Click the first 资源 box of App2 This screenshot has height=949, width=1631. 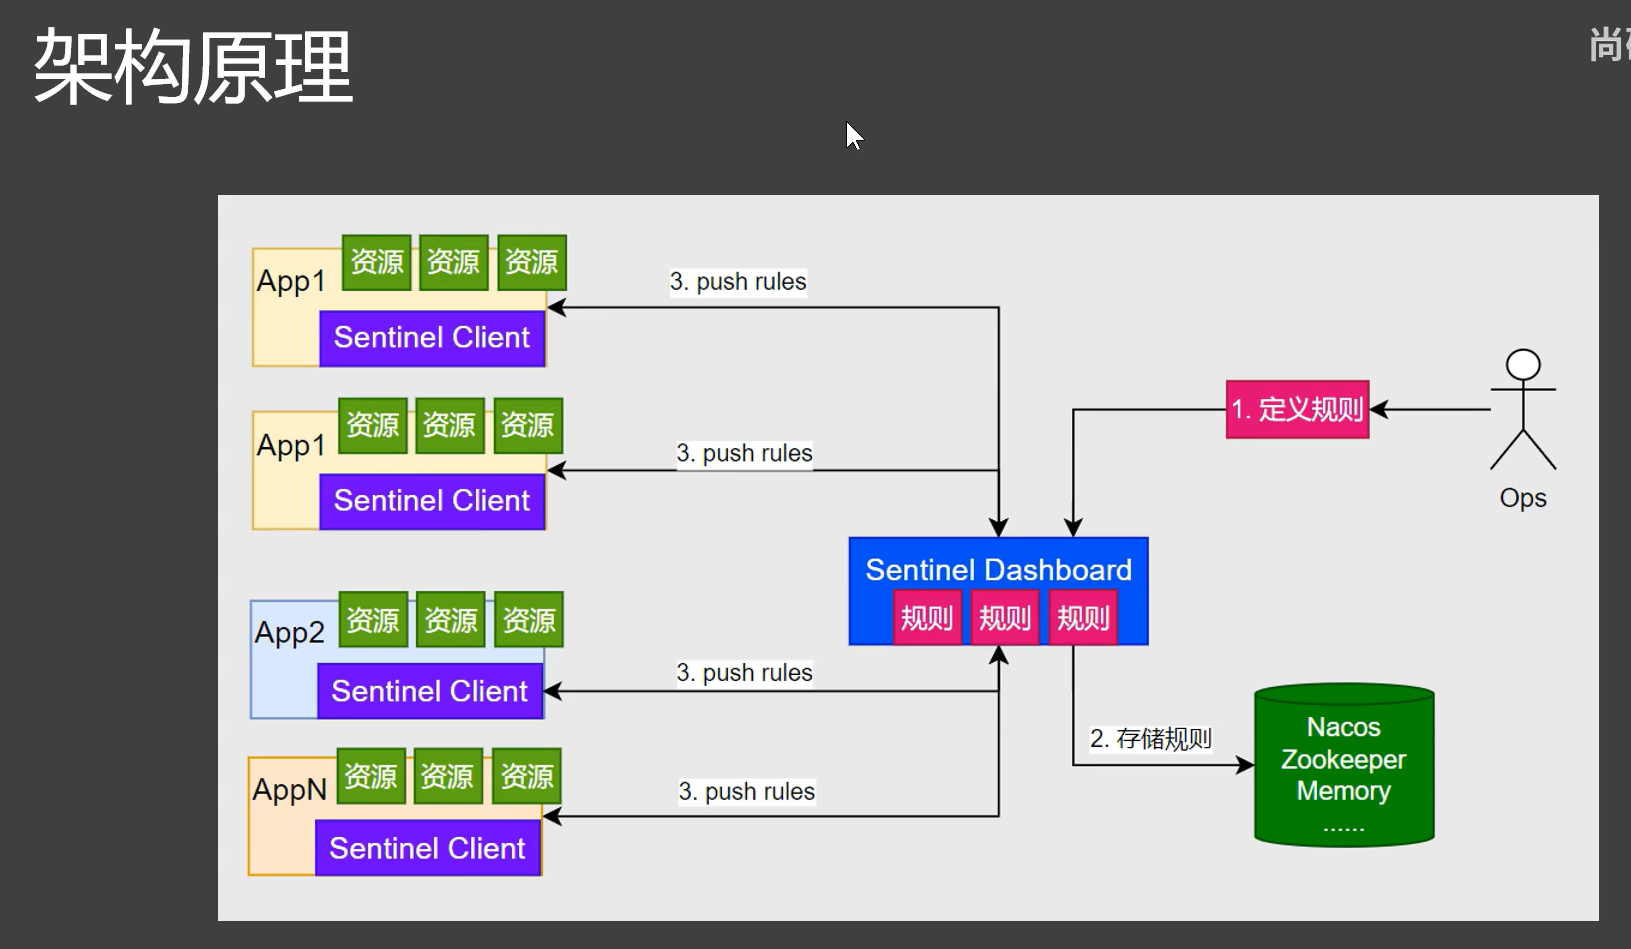tap(373, 620)
